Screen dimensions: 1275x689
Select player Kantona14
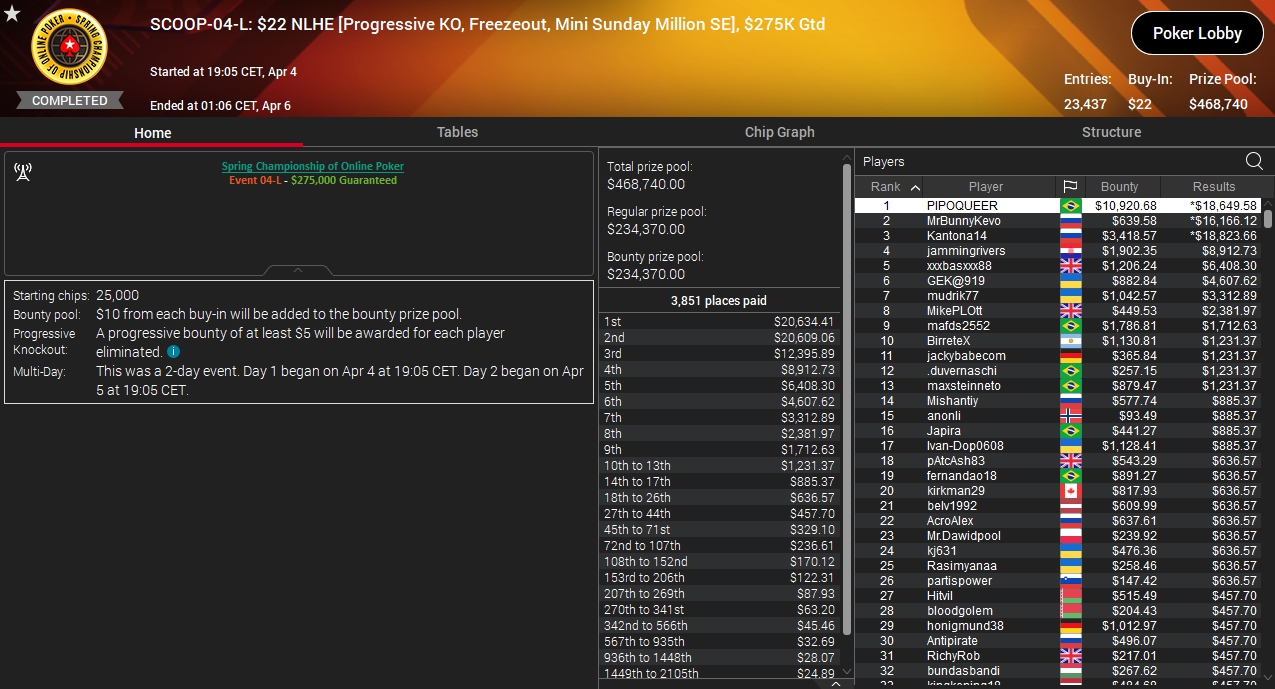(x=956, y=235)
